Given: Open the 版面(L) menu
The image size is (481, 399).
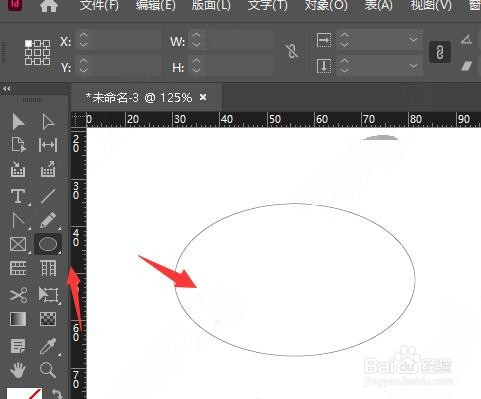Looking at the screenshot, I should [211, 5].
